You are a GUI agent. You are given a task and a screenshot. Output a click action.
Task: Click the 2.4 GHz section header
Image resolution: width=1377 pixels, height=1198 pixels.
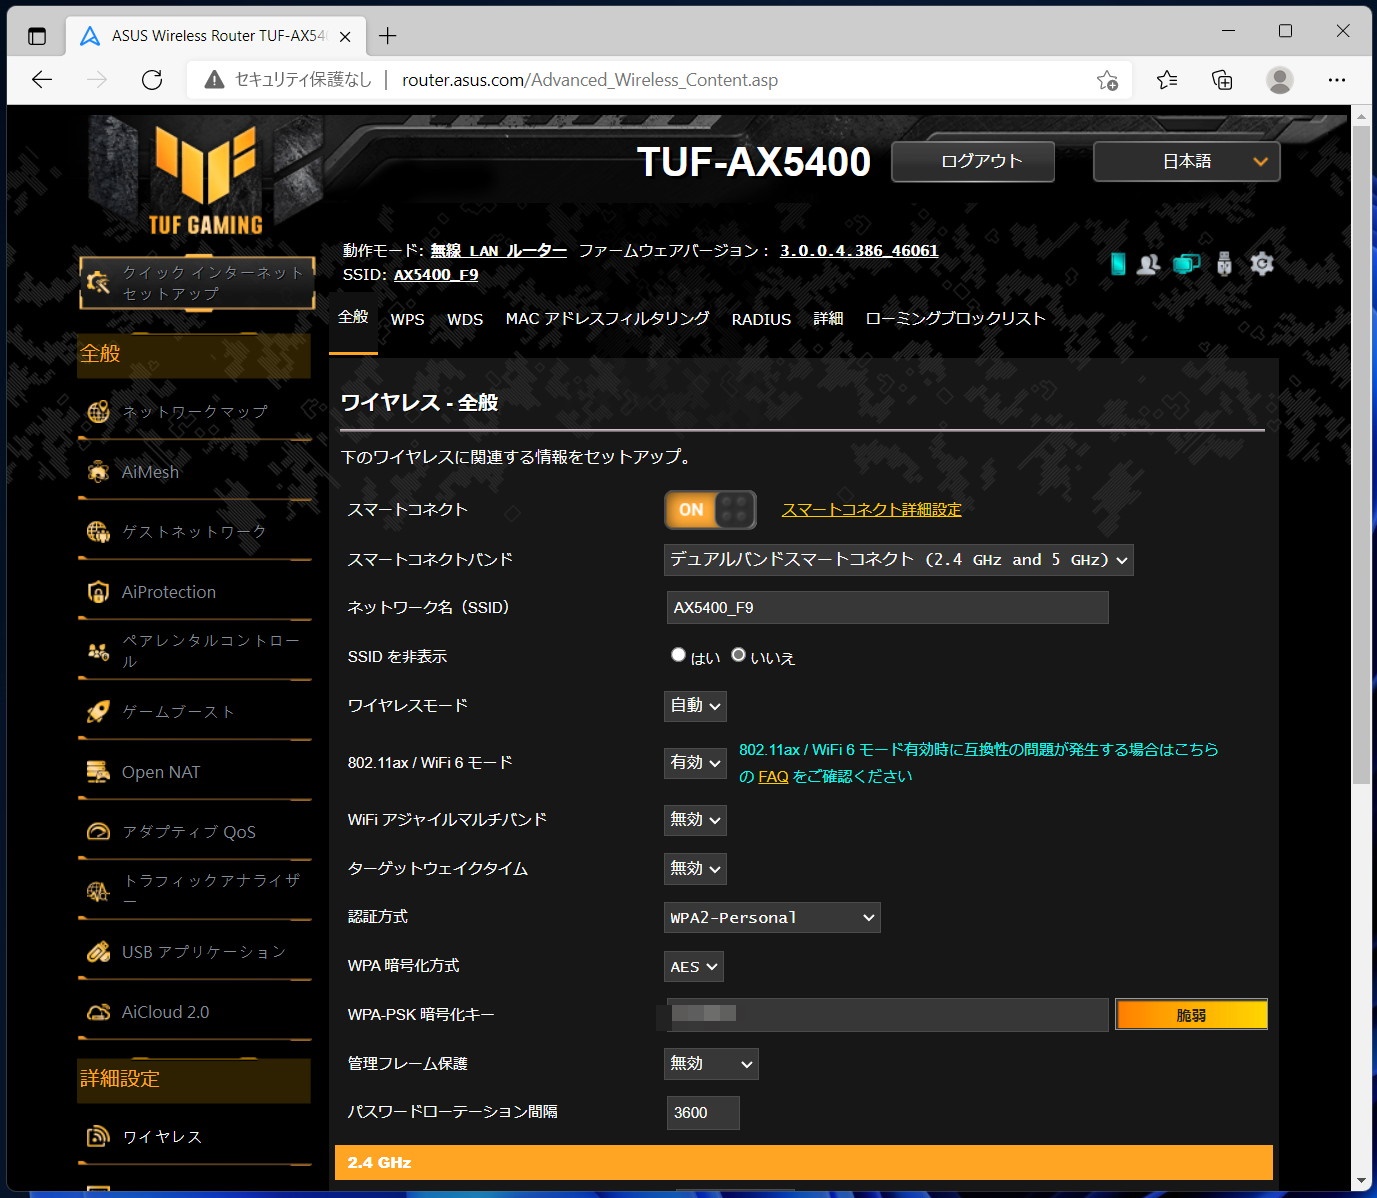[x=804, y=1163]
